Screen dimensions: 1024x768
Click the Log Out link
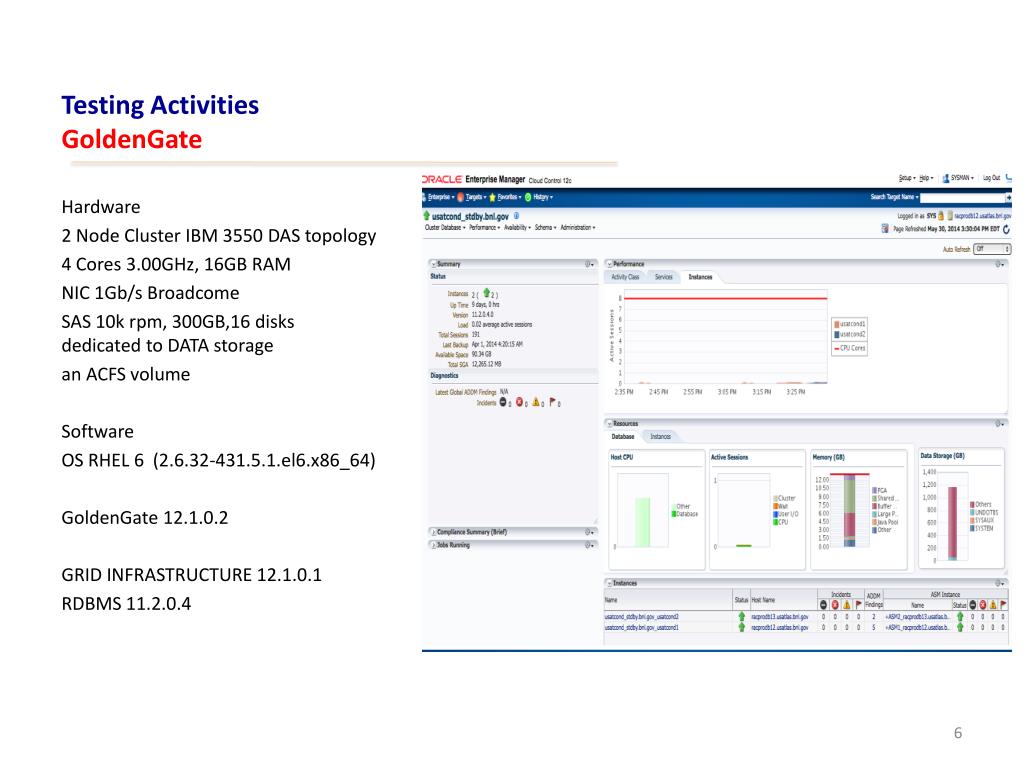(991, 178)
